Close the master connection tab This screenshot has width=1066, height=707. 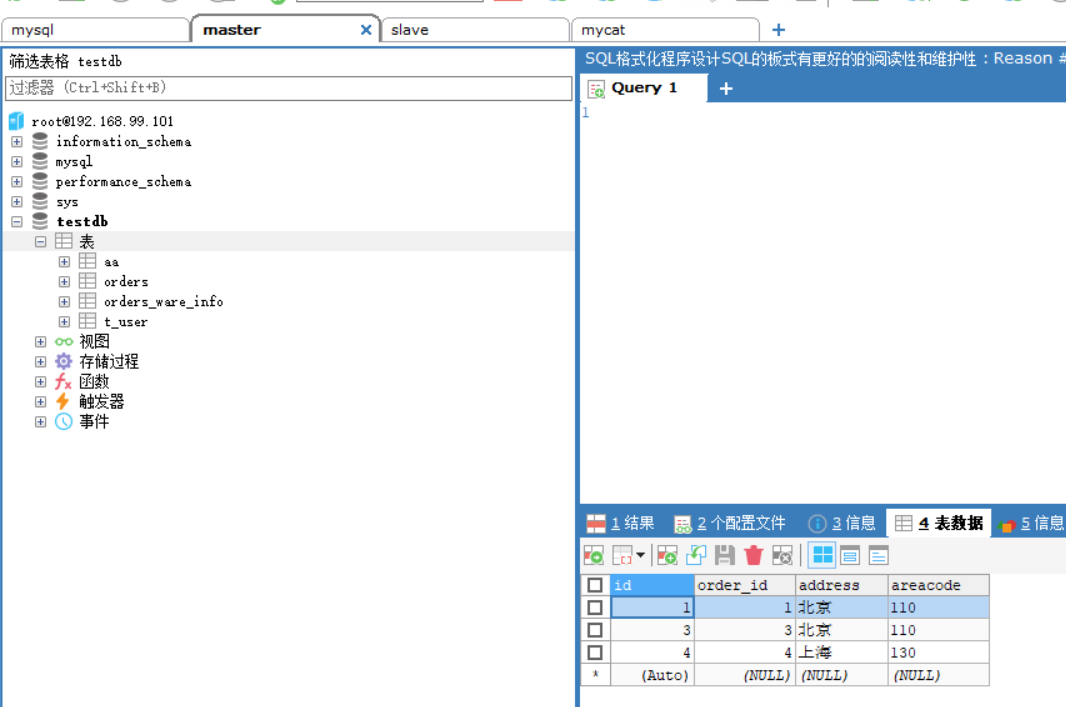(x=366, y=30)
